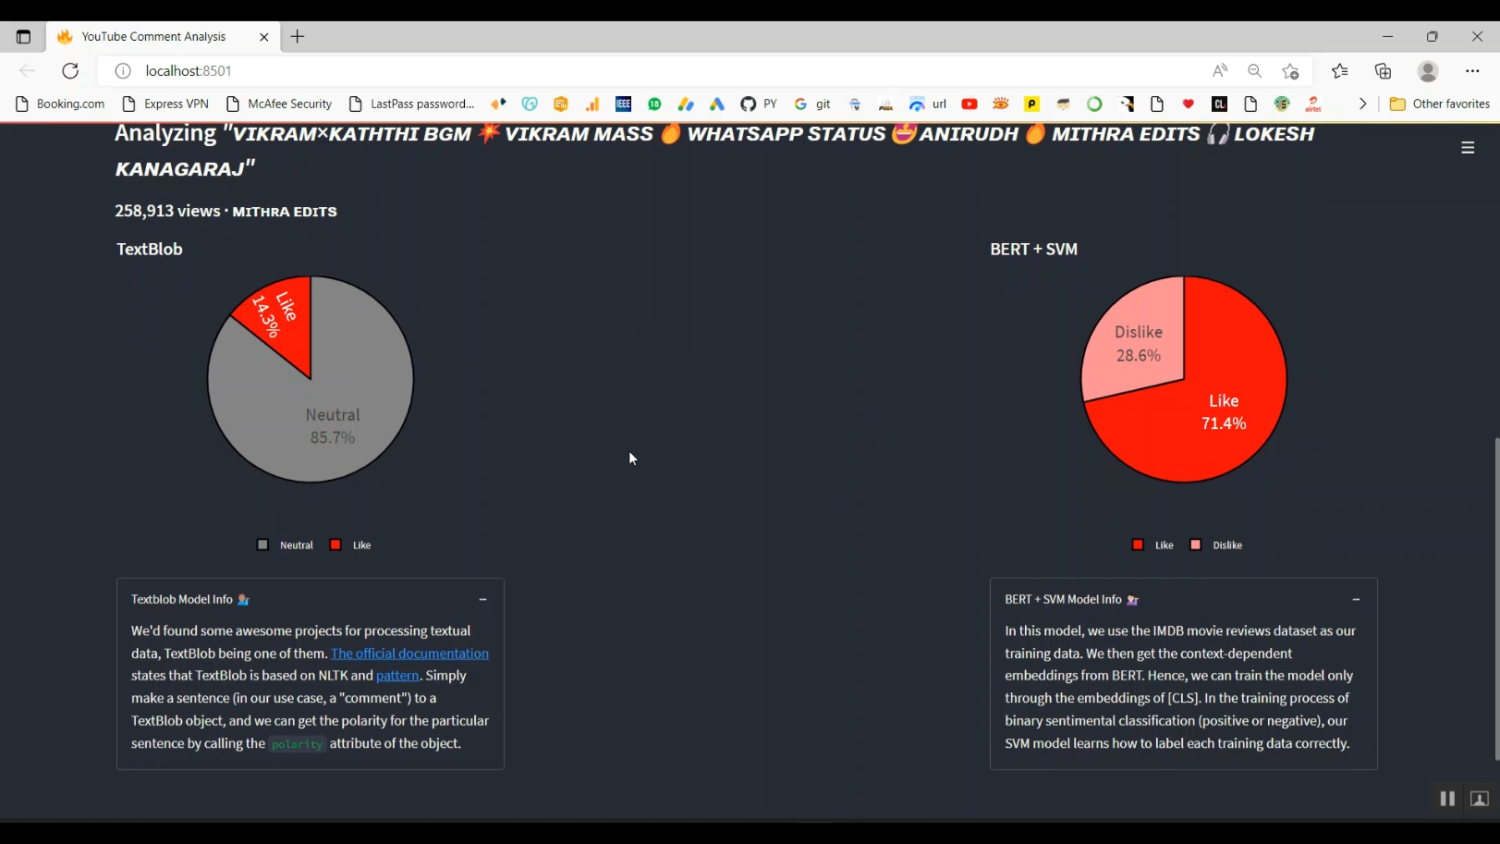This screenshot has width=1500, height=844.
Task: Open the IEEE bookmark icon
Action: point(623,104)
